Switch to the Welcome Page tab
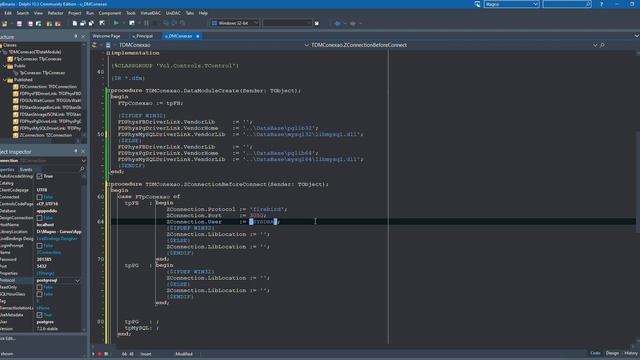The height and width of the screenshot is (360, 640). [106, 36]
